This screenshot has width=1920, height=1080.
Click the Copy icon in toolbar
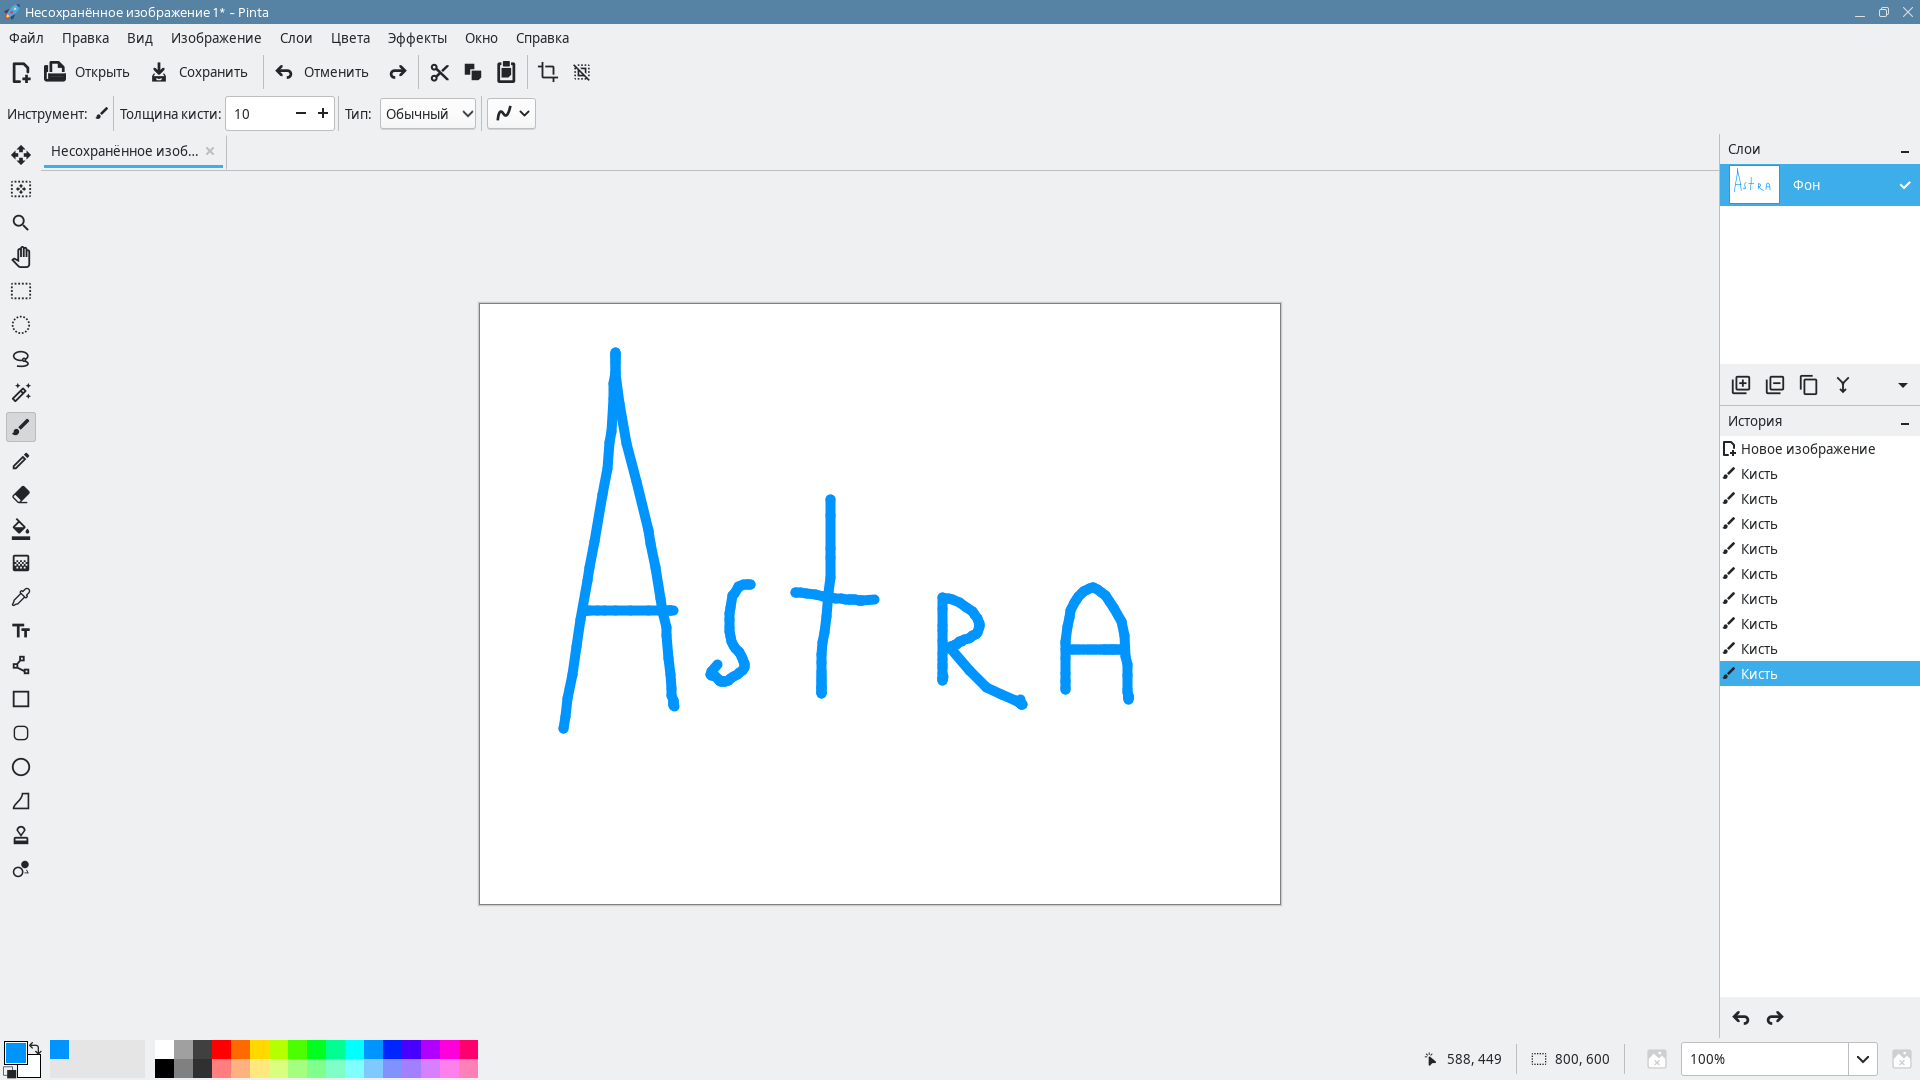pos(473,72)
